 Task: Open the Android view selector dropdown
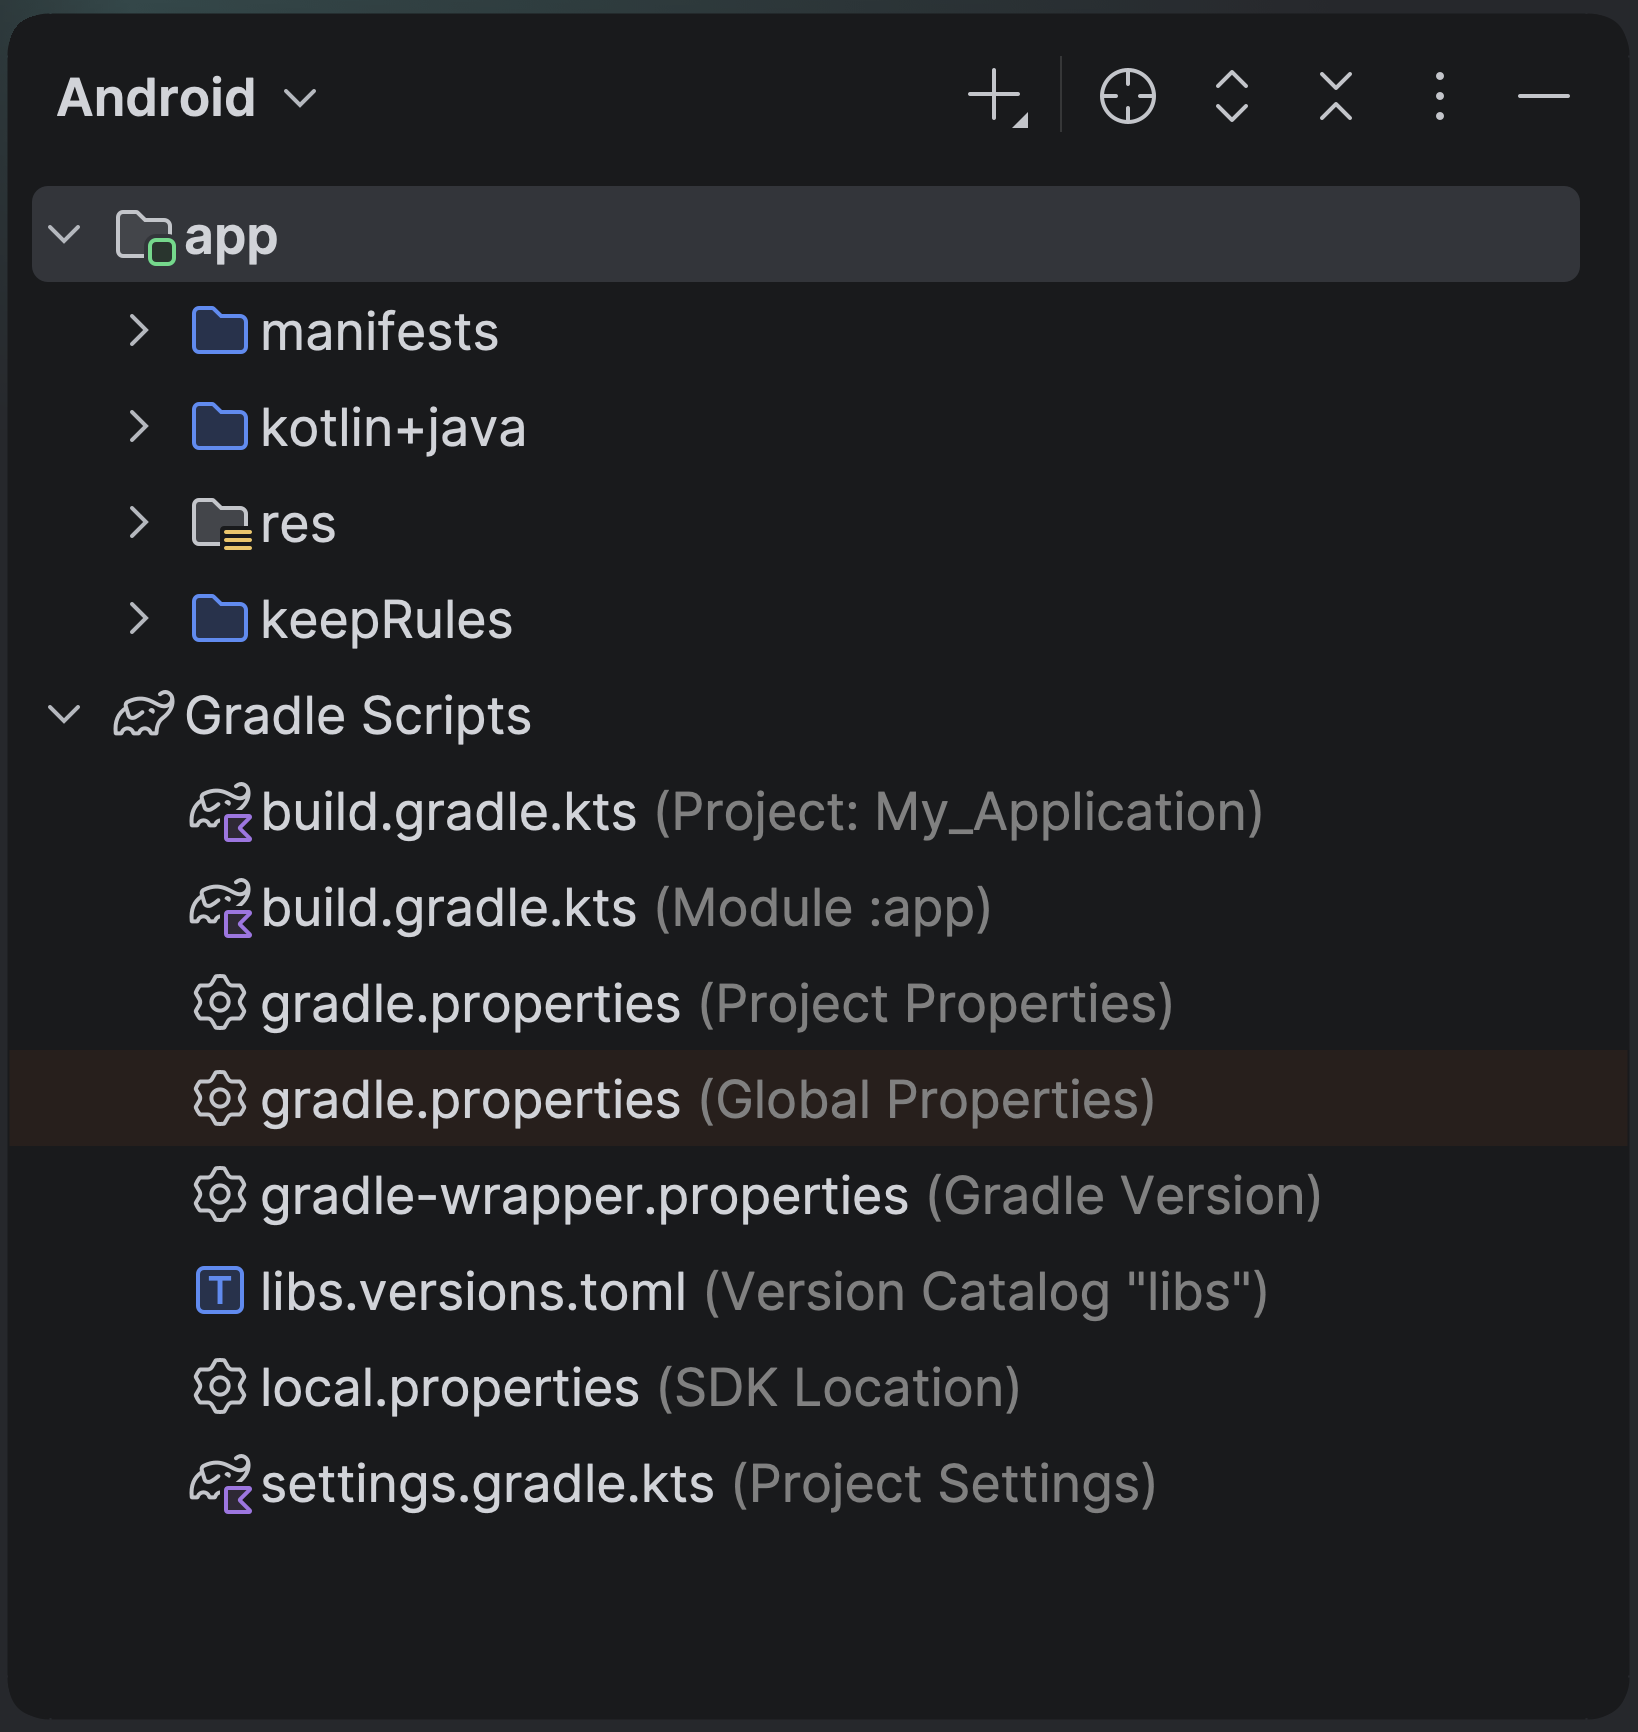[187, 98]
